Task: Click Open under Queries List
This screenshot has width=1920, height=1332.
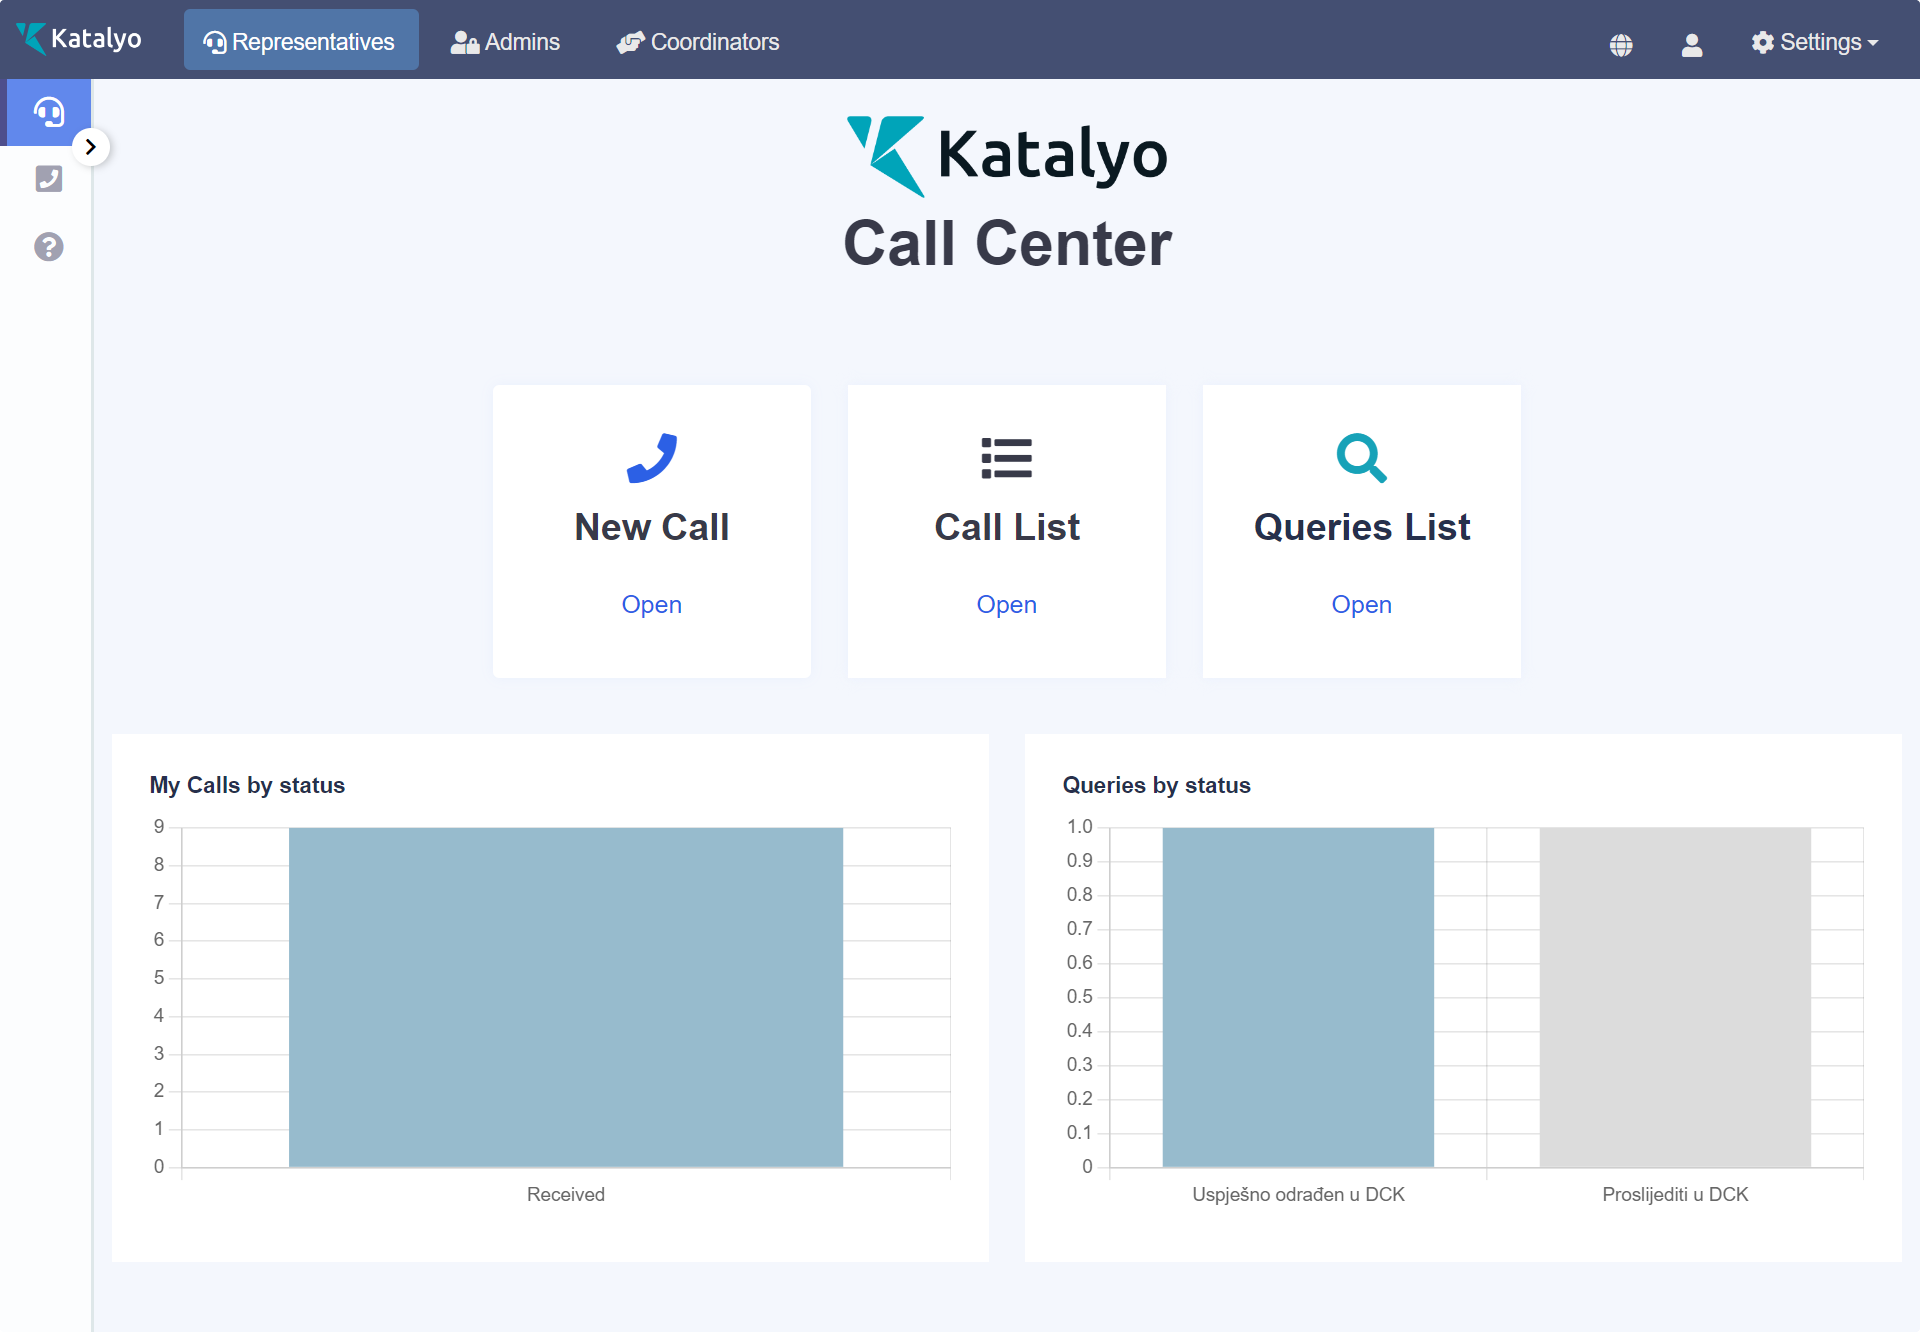Action: pyautogui.click(x=1361, y=605)
